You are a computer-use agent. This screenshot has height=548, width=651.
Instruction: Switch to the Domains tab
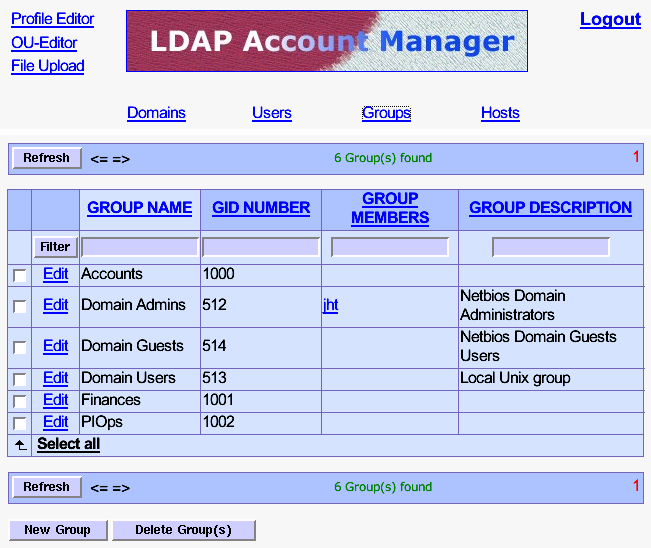click(156, 113)
